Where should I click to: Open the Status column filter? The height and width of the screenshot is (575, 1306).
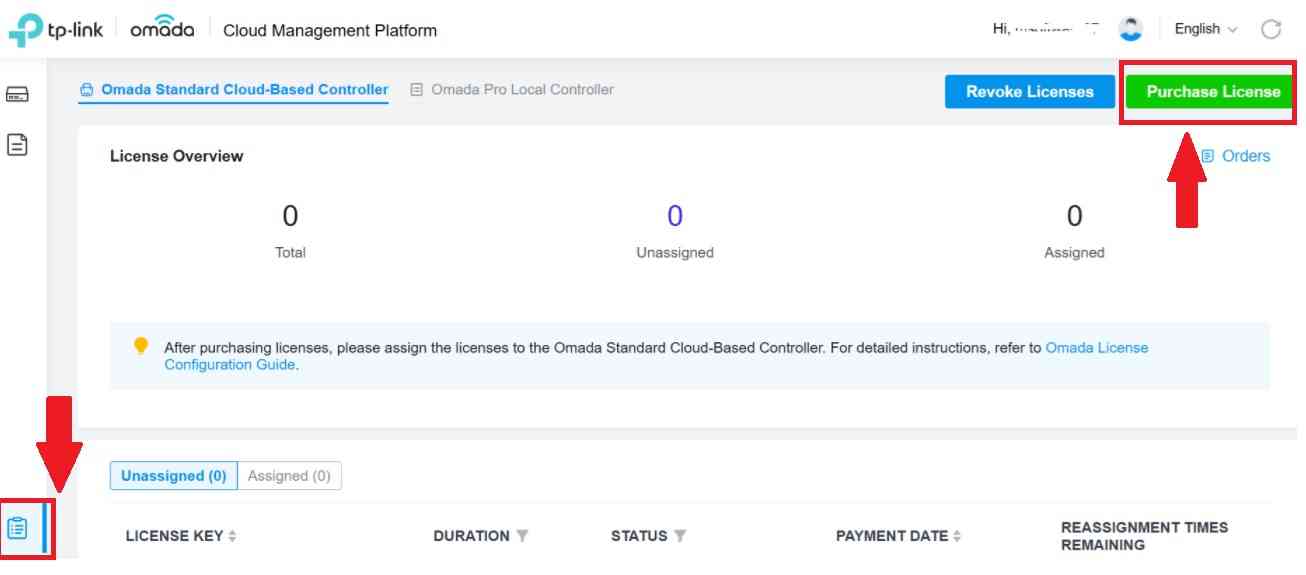pyautogui.click(x=680, y=536)
